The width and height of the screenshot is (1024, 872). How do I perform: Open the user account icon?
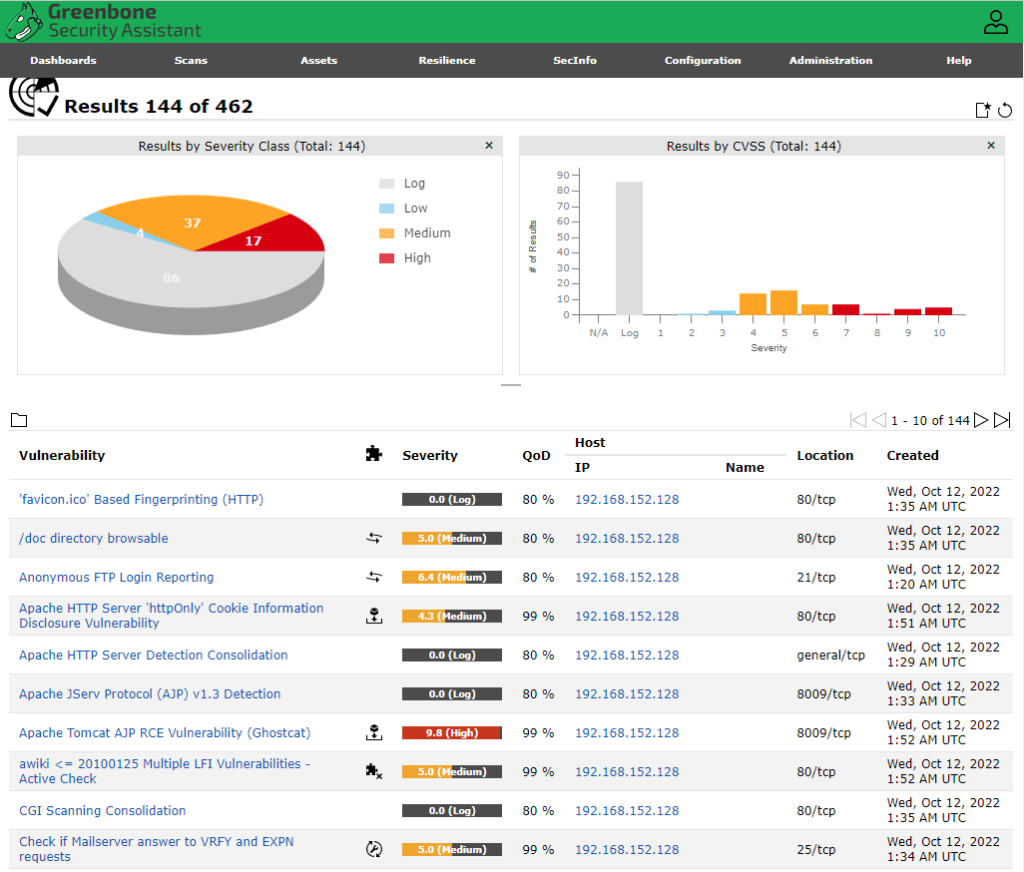pyautogui.click(x=995, y=22)
